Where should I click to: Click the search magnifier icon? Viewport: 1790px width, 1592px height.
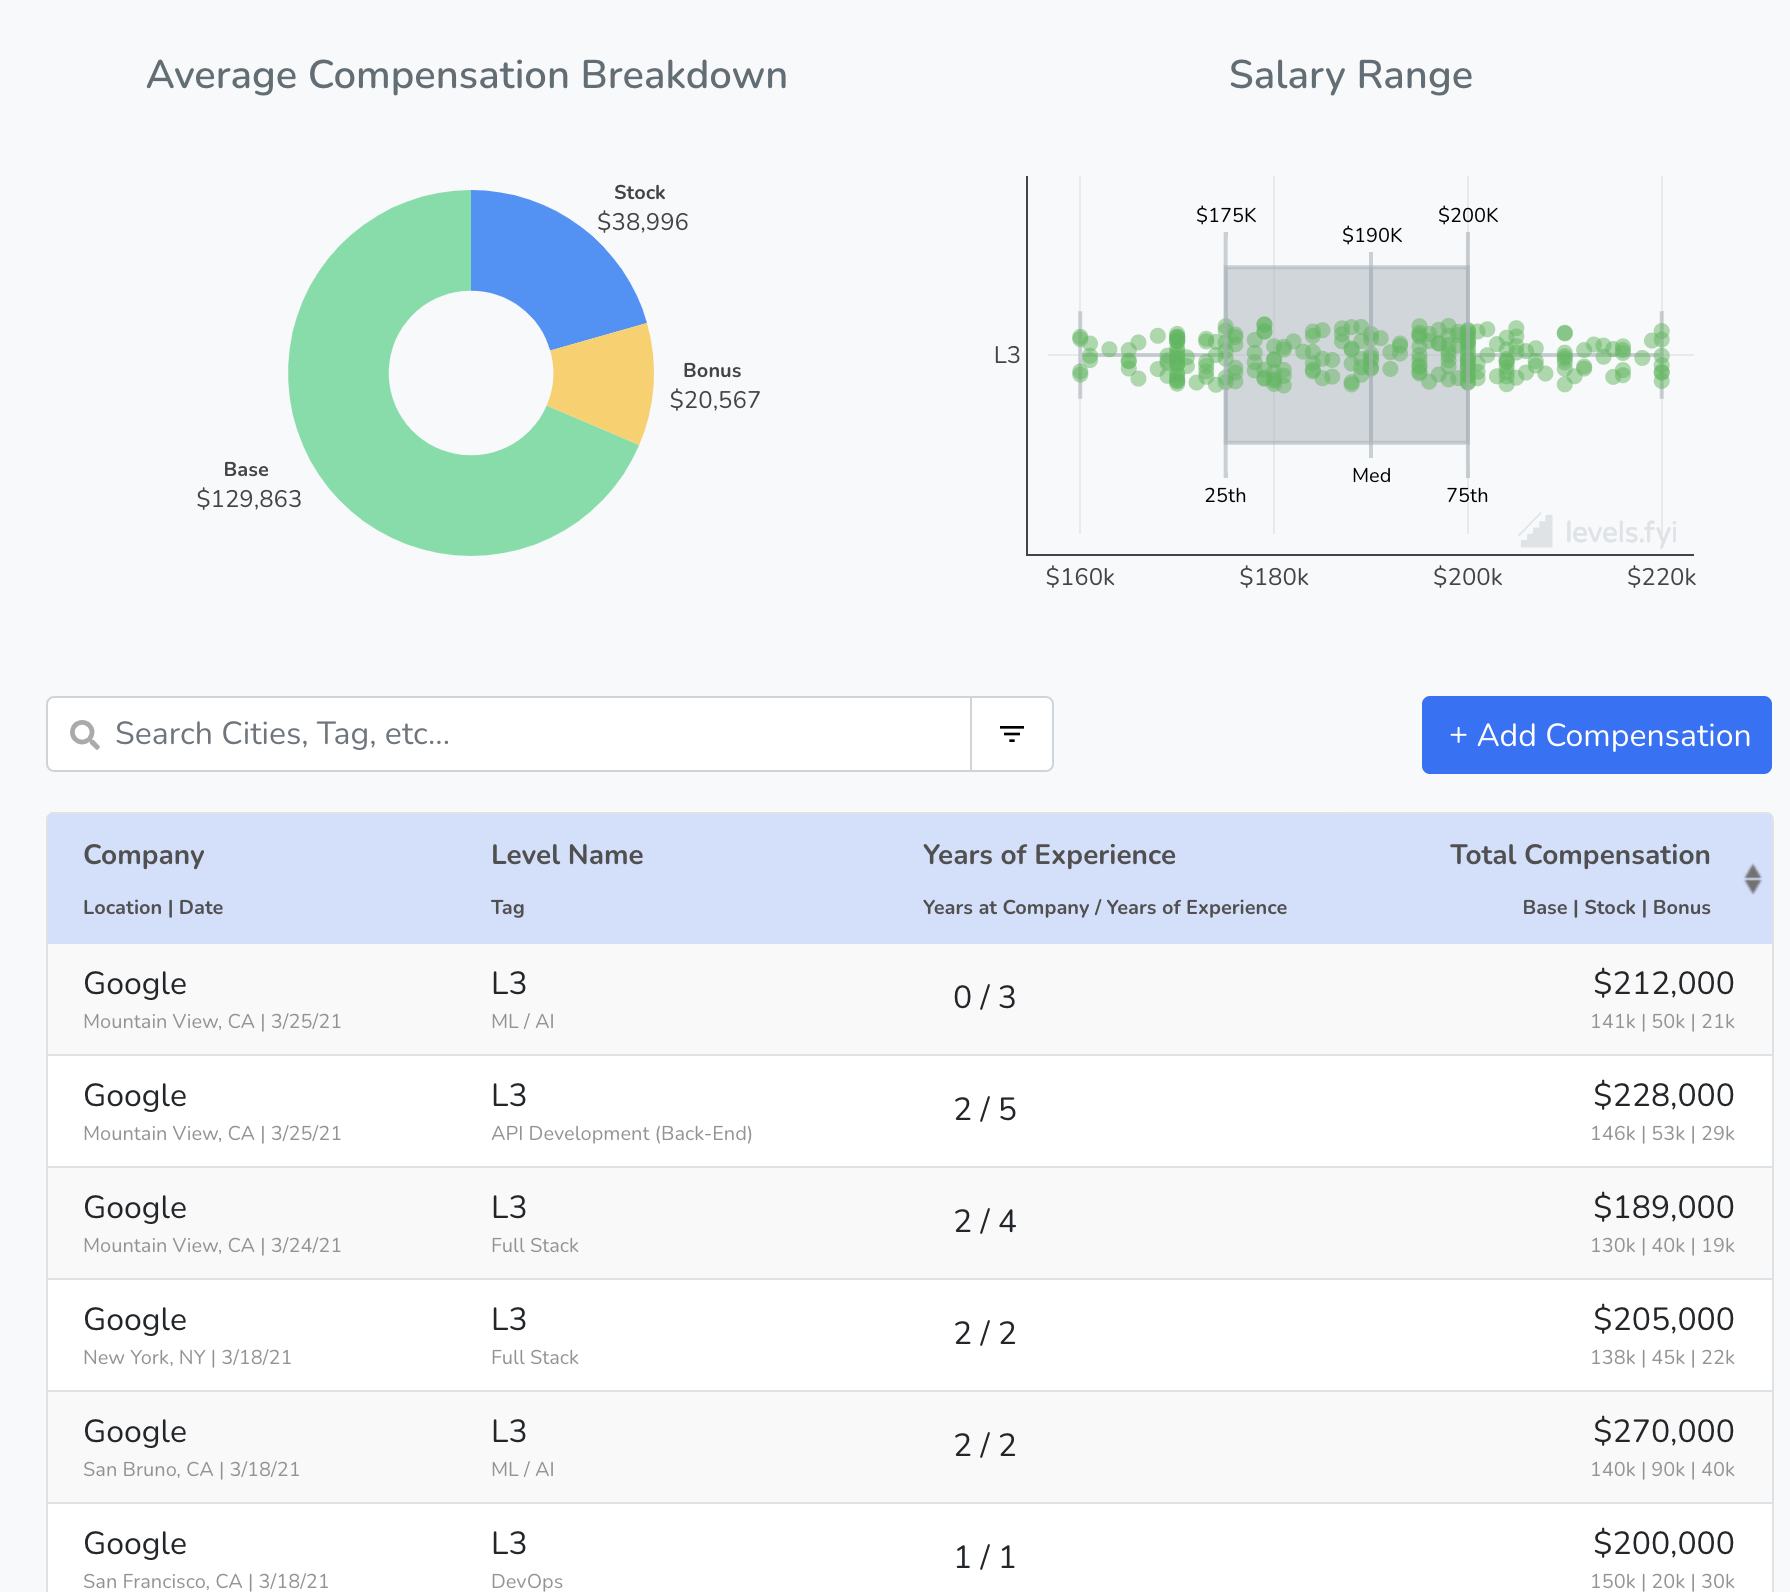pos(85,735)
